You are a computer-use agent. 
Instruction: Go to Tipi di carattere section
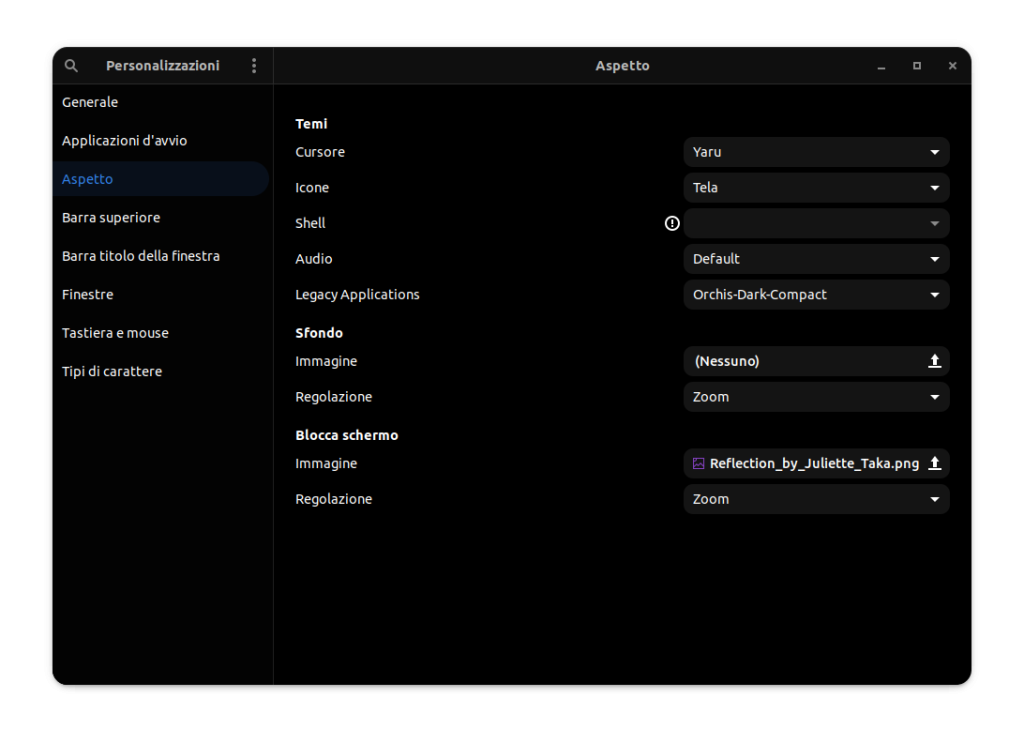click(112, 371)
